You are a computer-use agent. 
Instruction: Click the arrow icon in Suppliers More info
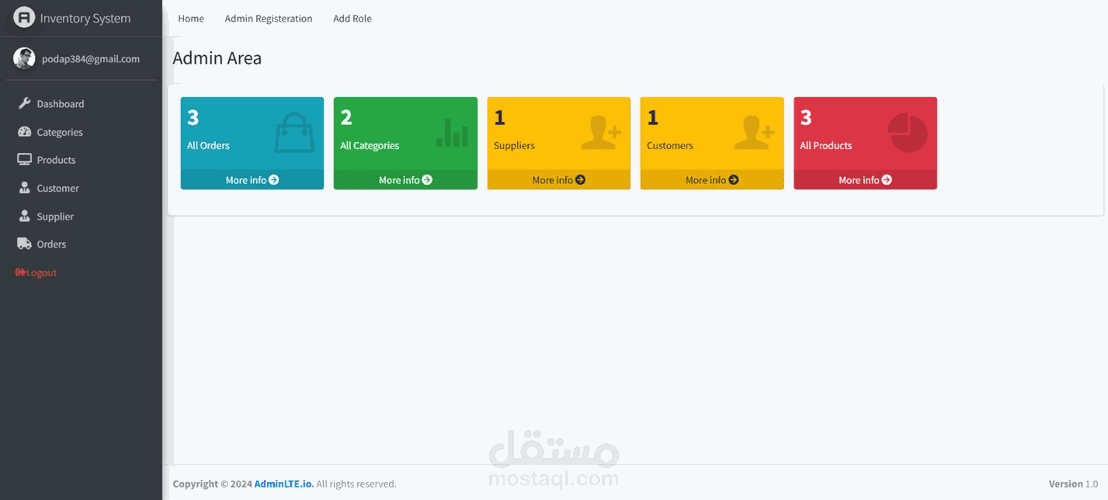click(x=580, y=180)
